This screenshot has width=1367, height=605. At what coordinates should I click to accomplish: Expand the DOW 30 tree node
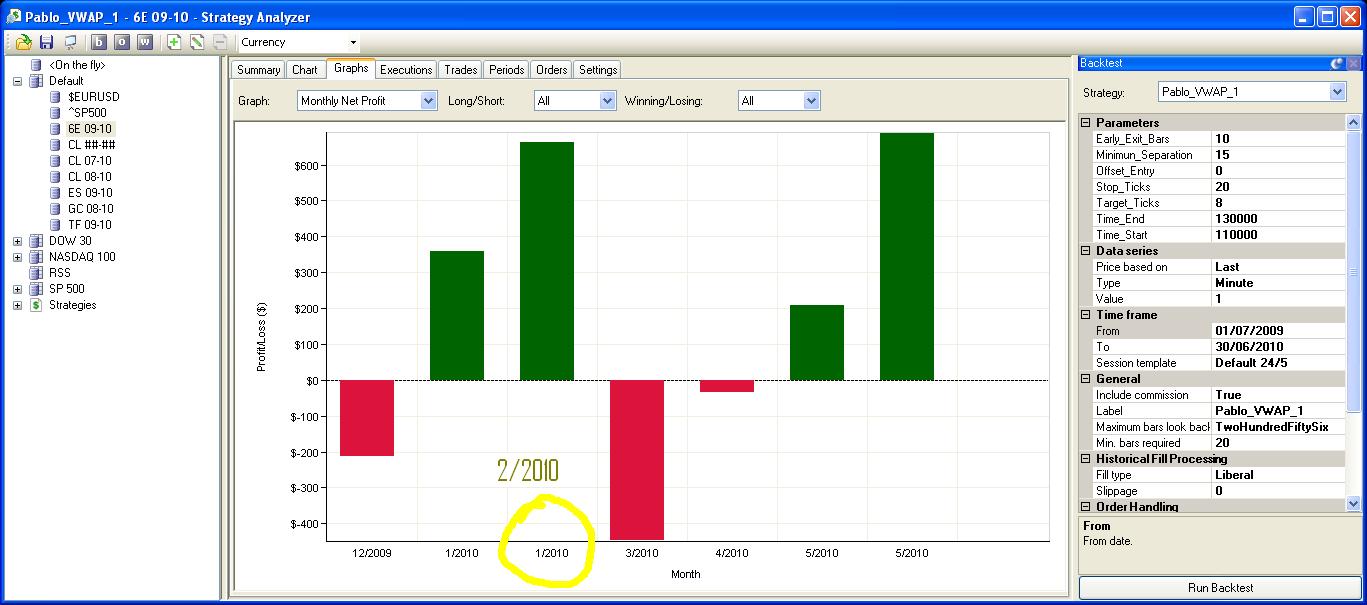[x=17, y=241]
